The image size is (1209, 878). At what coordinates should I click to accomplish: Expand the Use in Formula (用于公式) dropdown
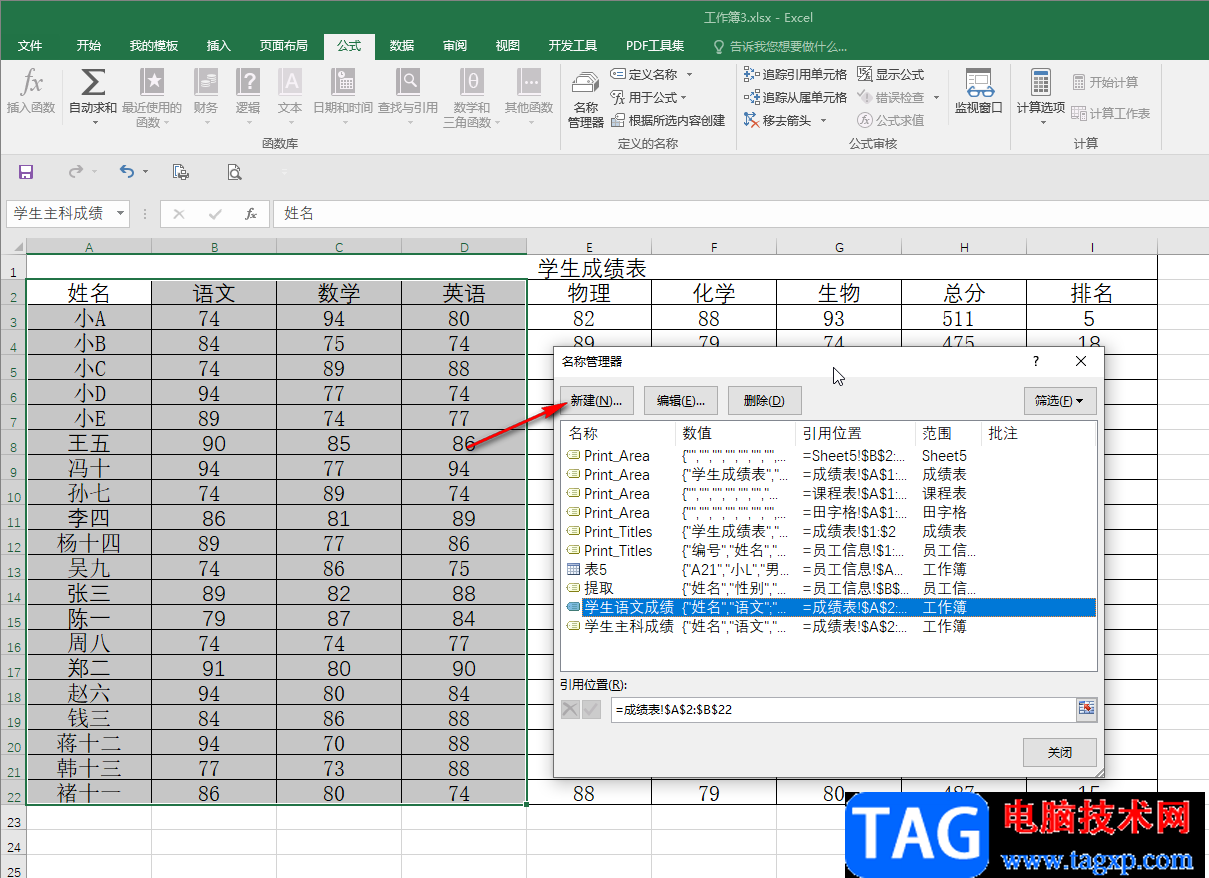tap(684, 97)
